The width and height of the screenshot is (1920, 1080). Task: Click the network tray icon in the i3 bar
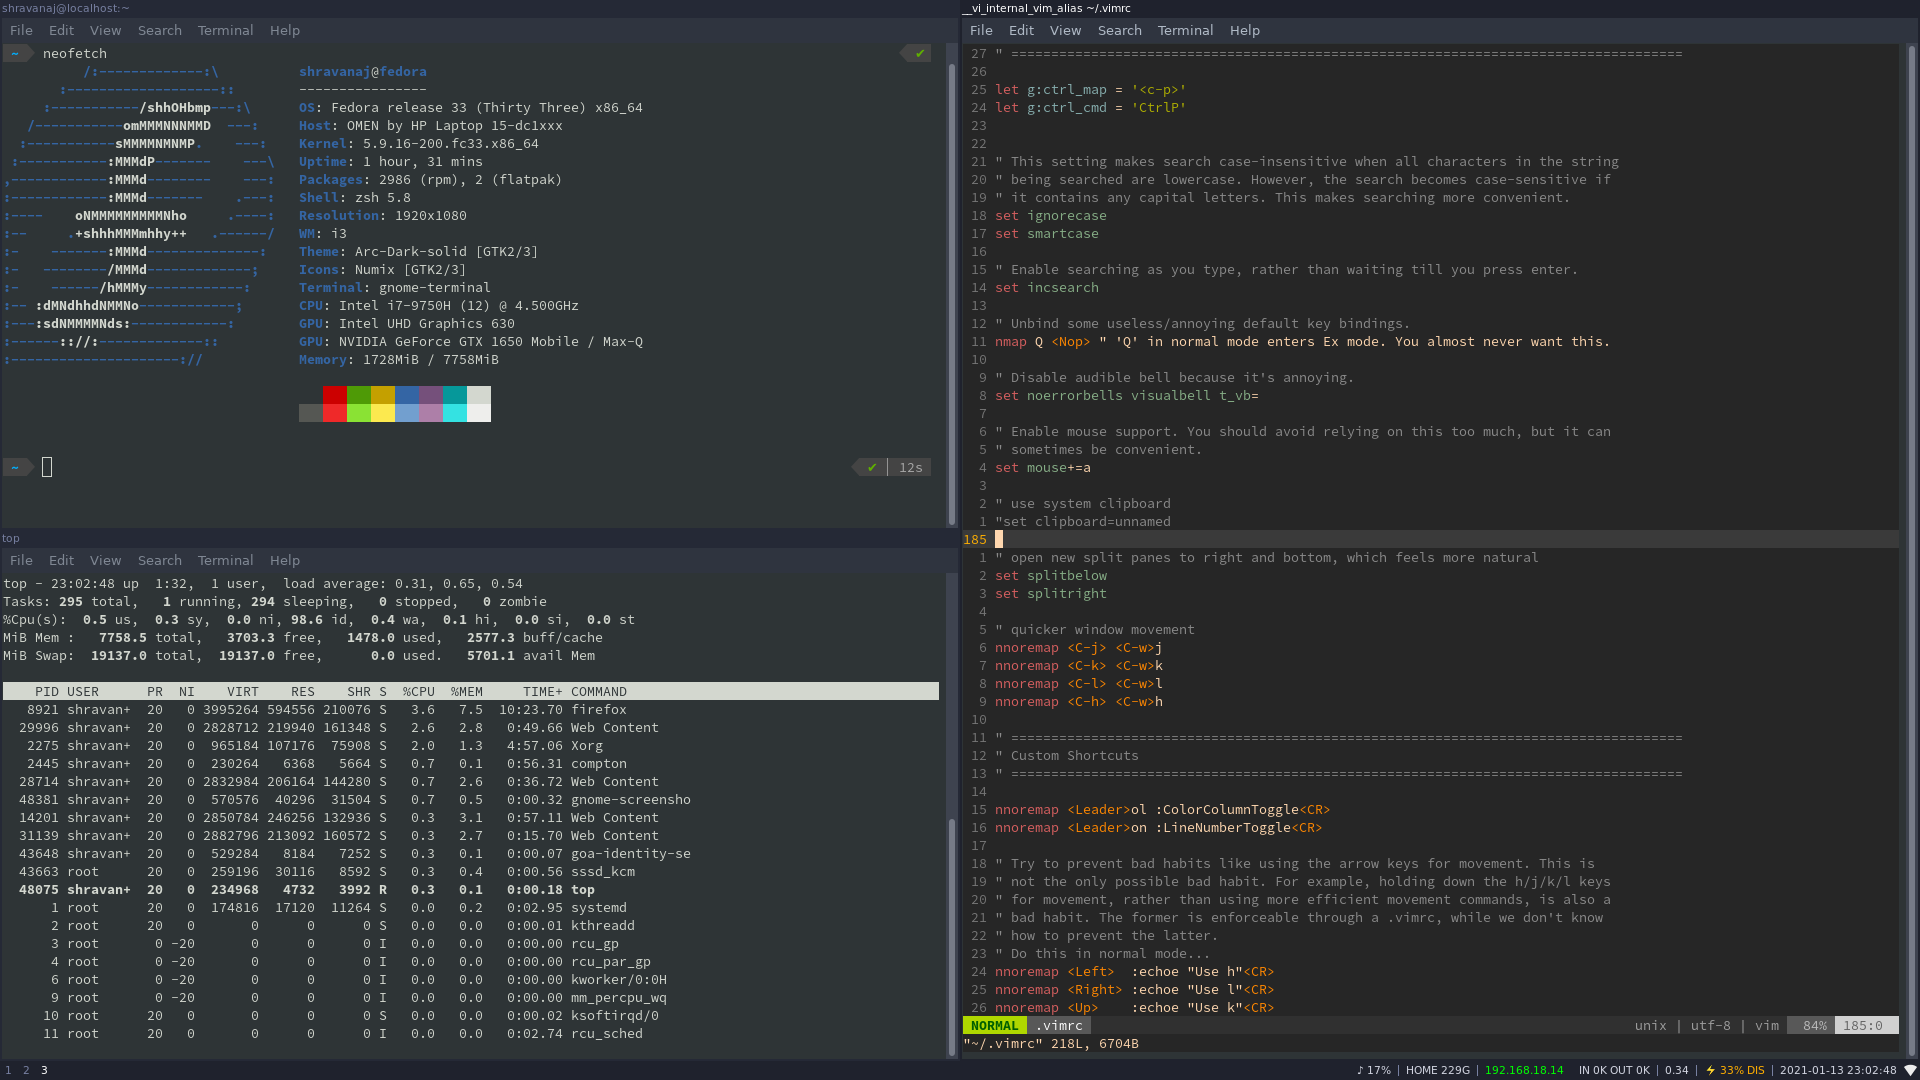click(x=1910, y=1070)
